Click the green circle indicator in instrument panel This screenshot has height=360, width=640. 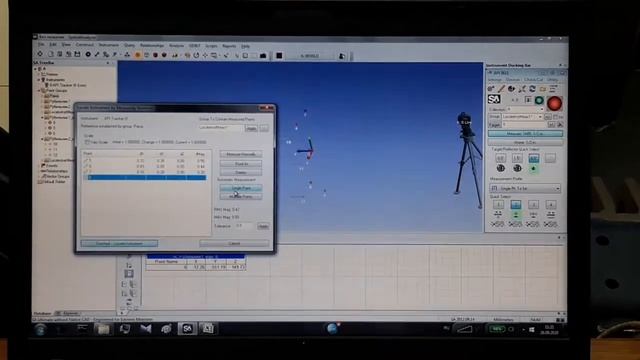(539, 100)
